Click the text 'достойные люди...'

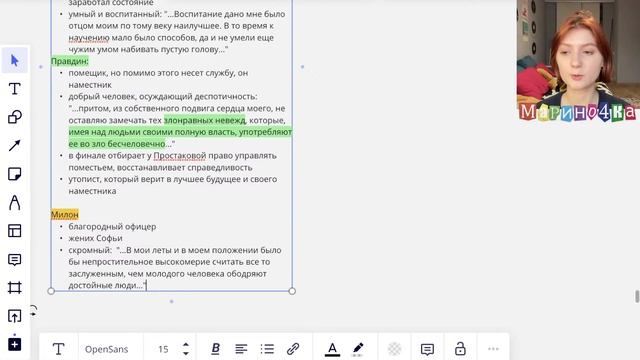pos(107,285)
